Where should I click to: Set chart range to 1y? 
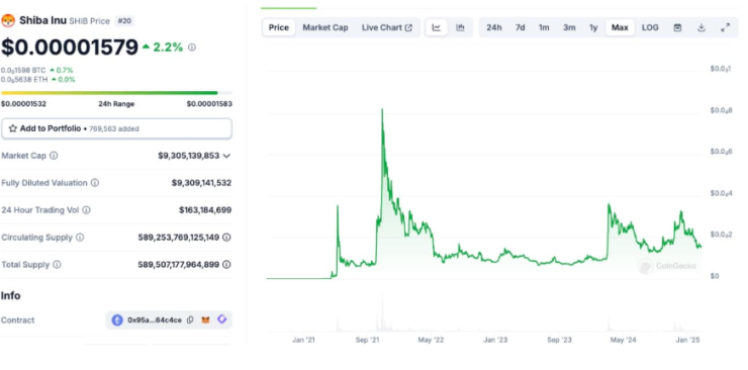coord(593,28)
